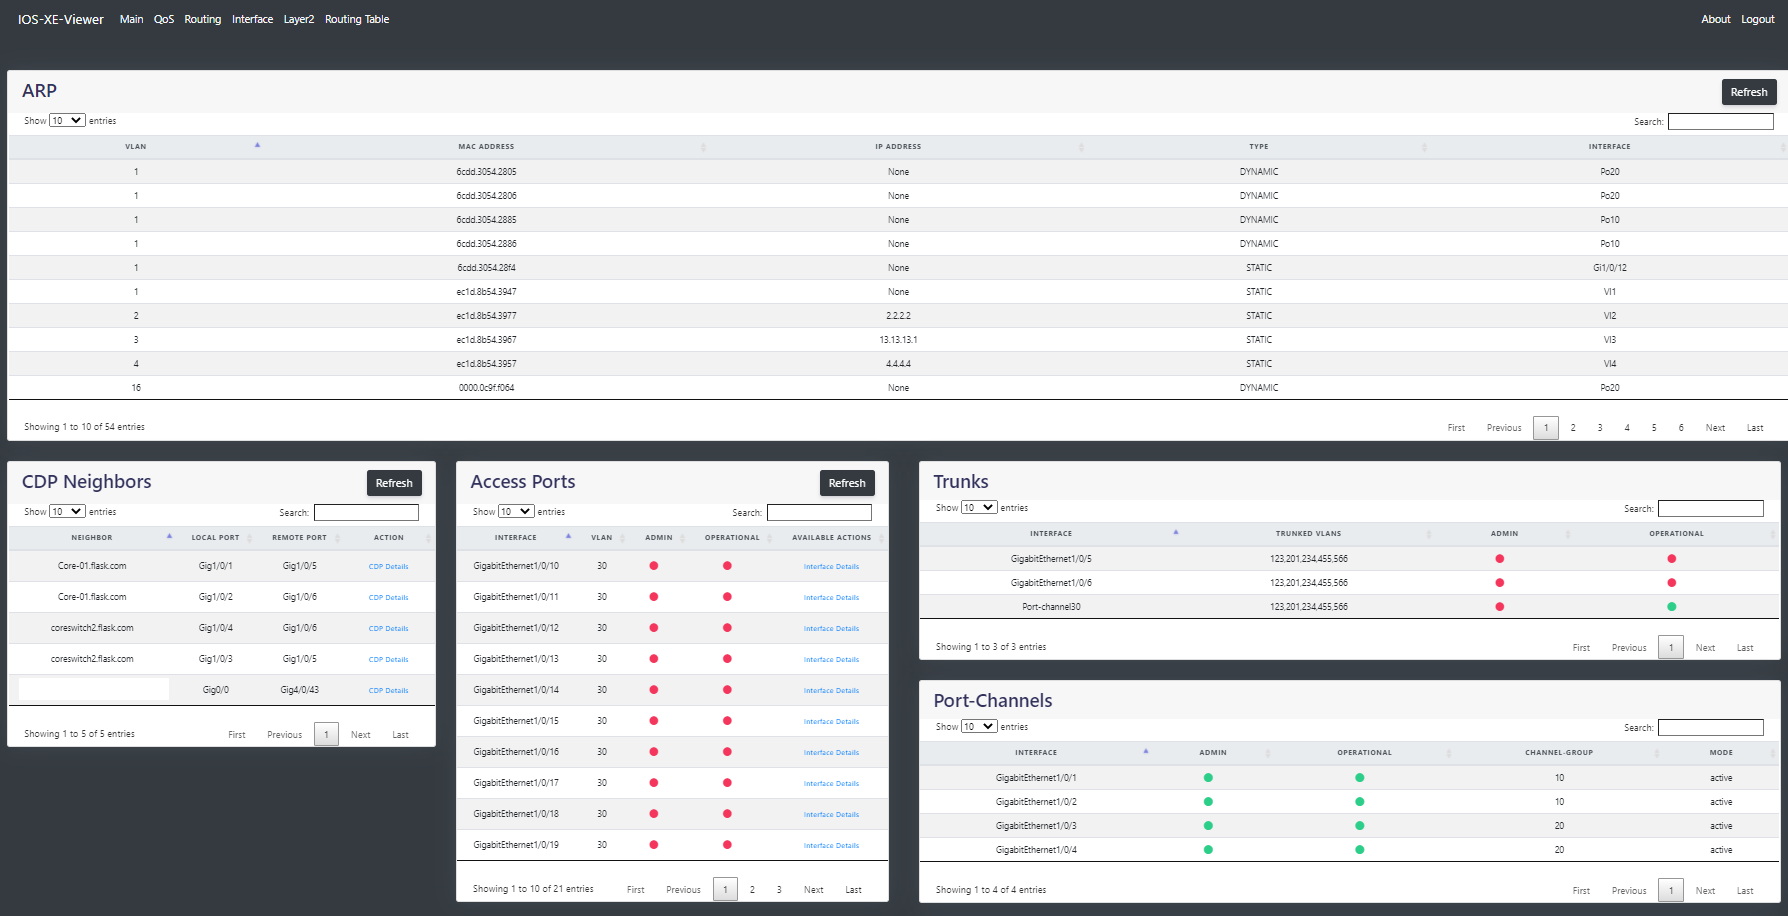Click green operational status dot for Port-channel30
The height and width of the screenshot is (916, 1788).
click(1671, 607)
